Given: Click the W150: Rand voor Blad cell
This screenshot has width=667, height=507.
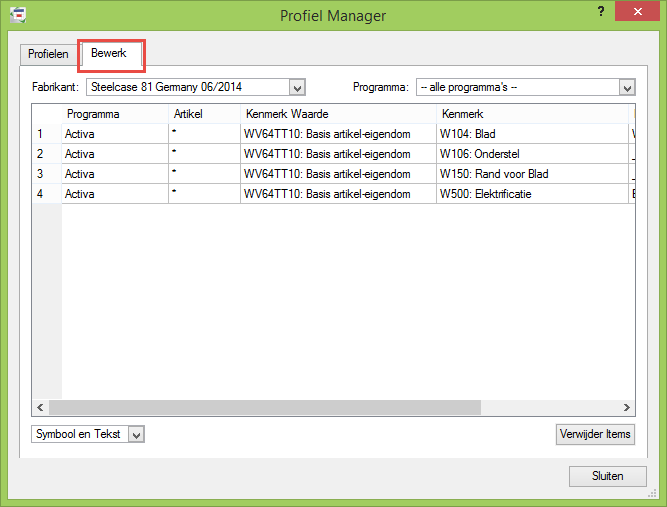Looking at the screenshot, I should (530, 174).
